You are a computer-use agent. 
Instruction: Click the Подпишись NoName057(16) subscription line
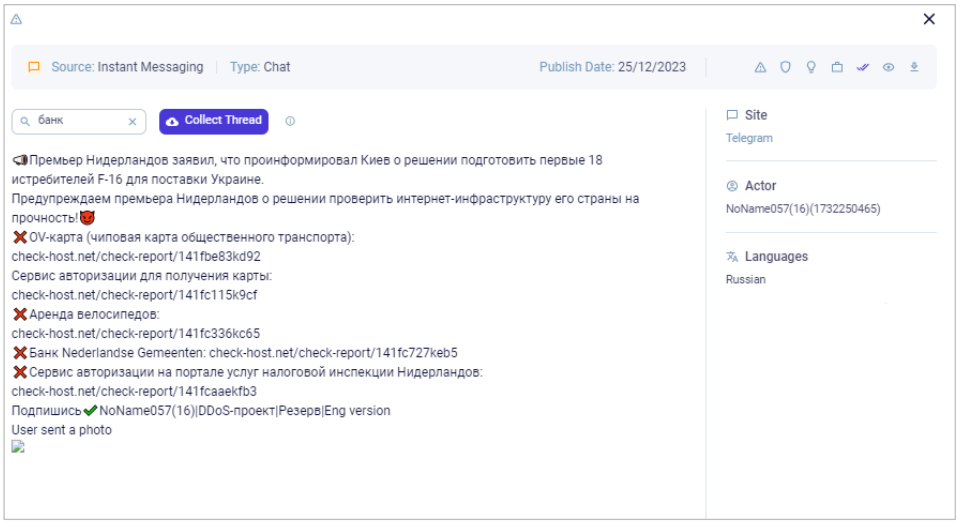click(x=201, y=411)
